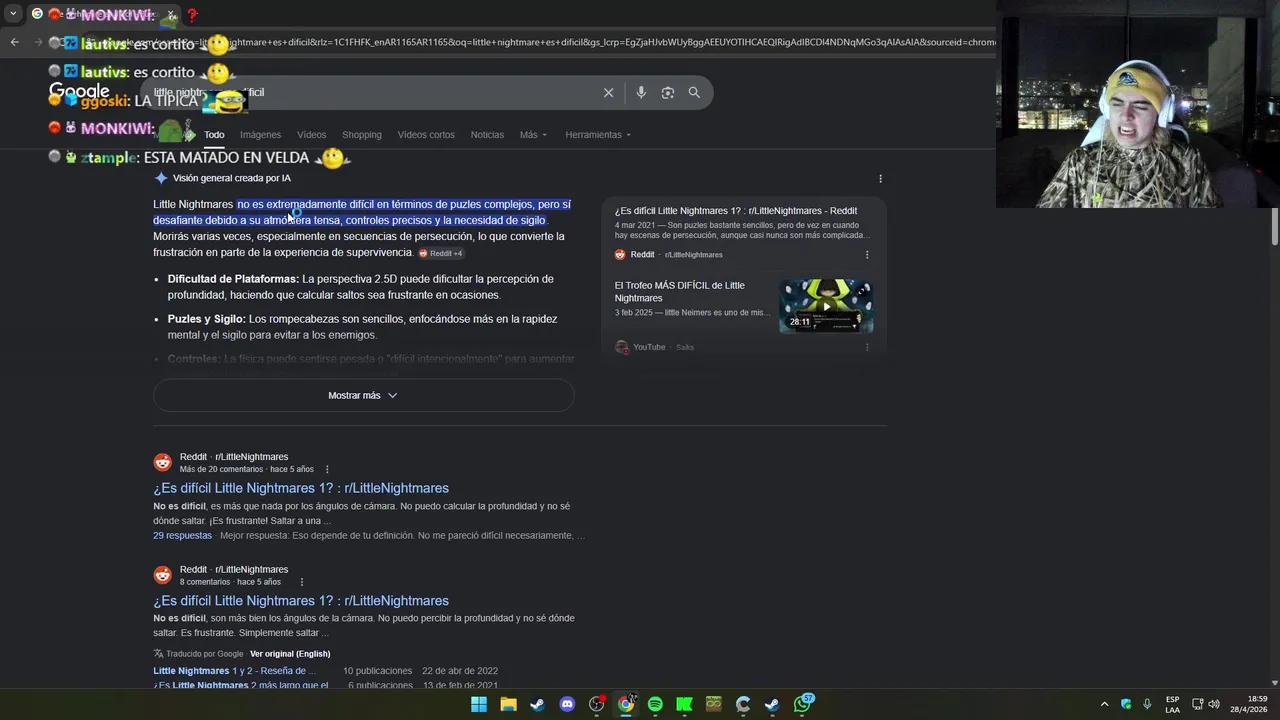Open Discord from the taskbar
Screen dimensions: 1280x720
click(567, 704)
